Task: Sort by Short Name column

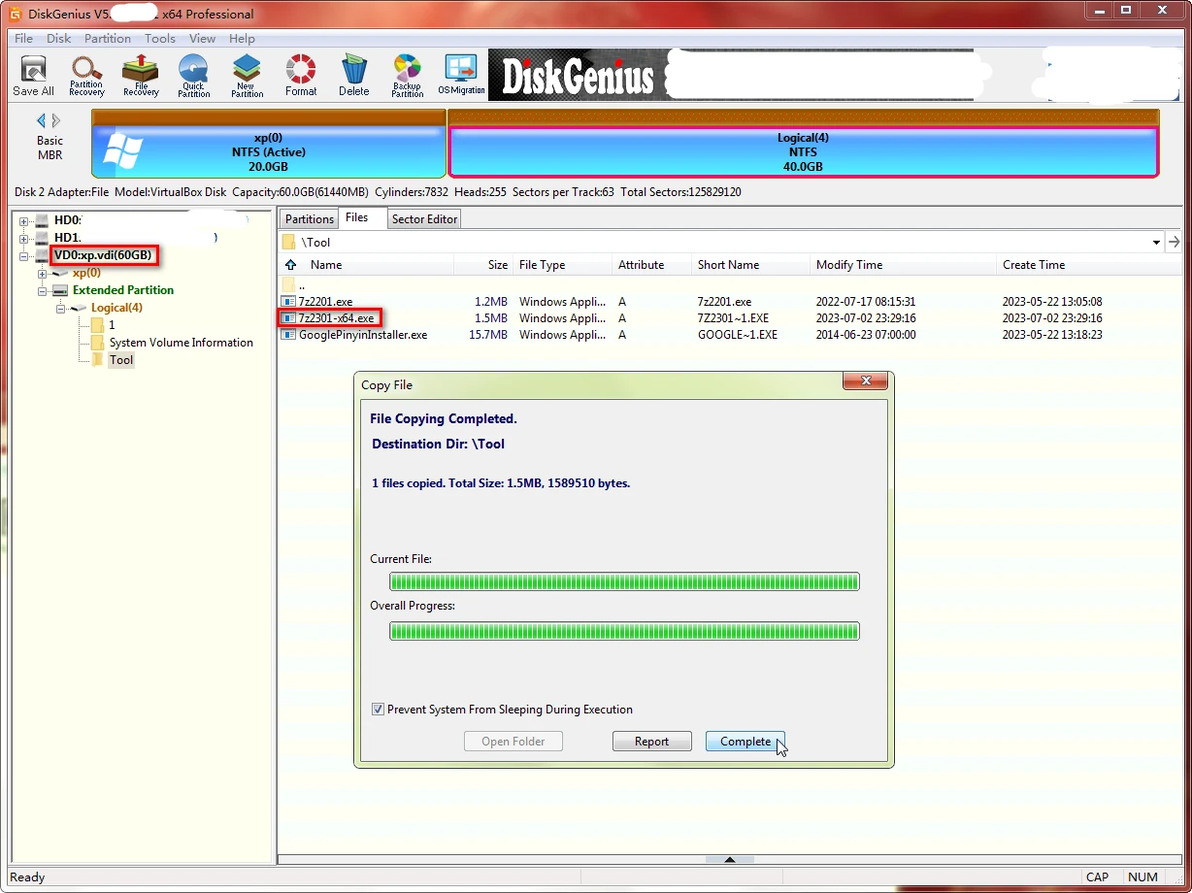Action: point(750,264)
